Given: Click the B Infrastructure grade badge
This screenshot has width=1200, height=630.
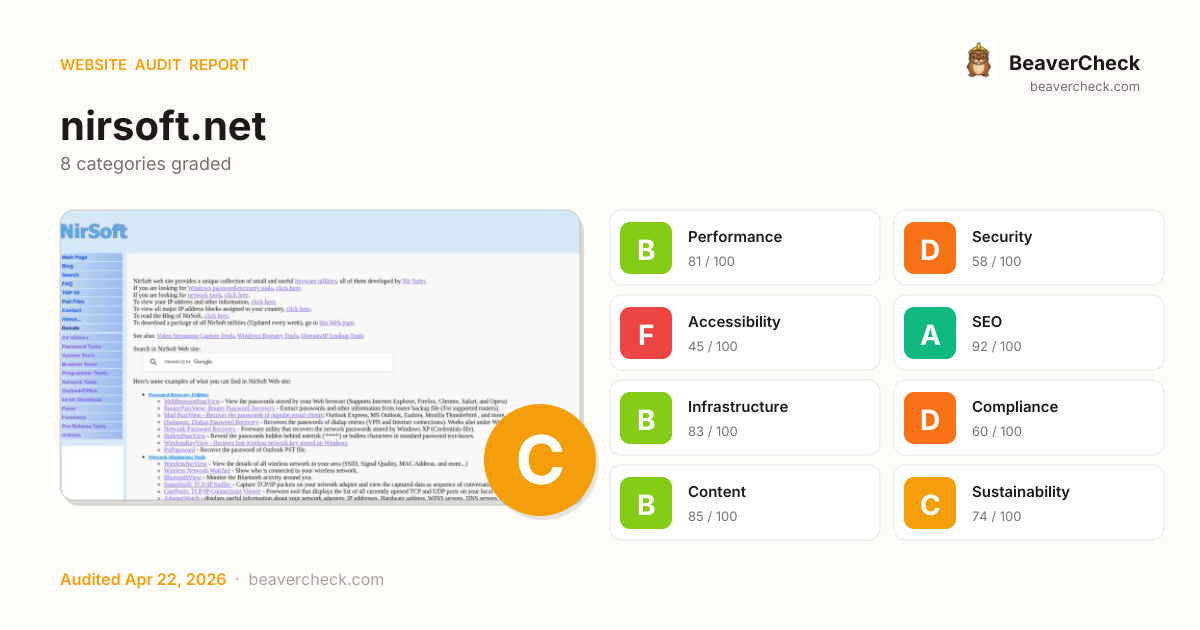Looking at the screenshot, I should (646, 418).
